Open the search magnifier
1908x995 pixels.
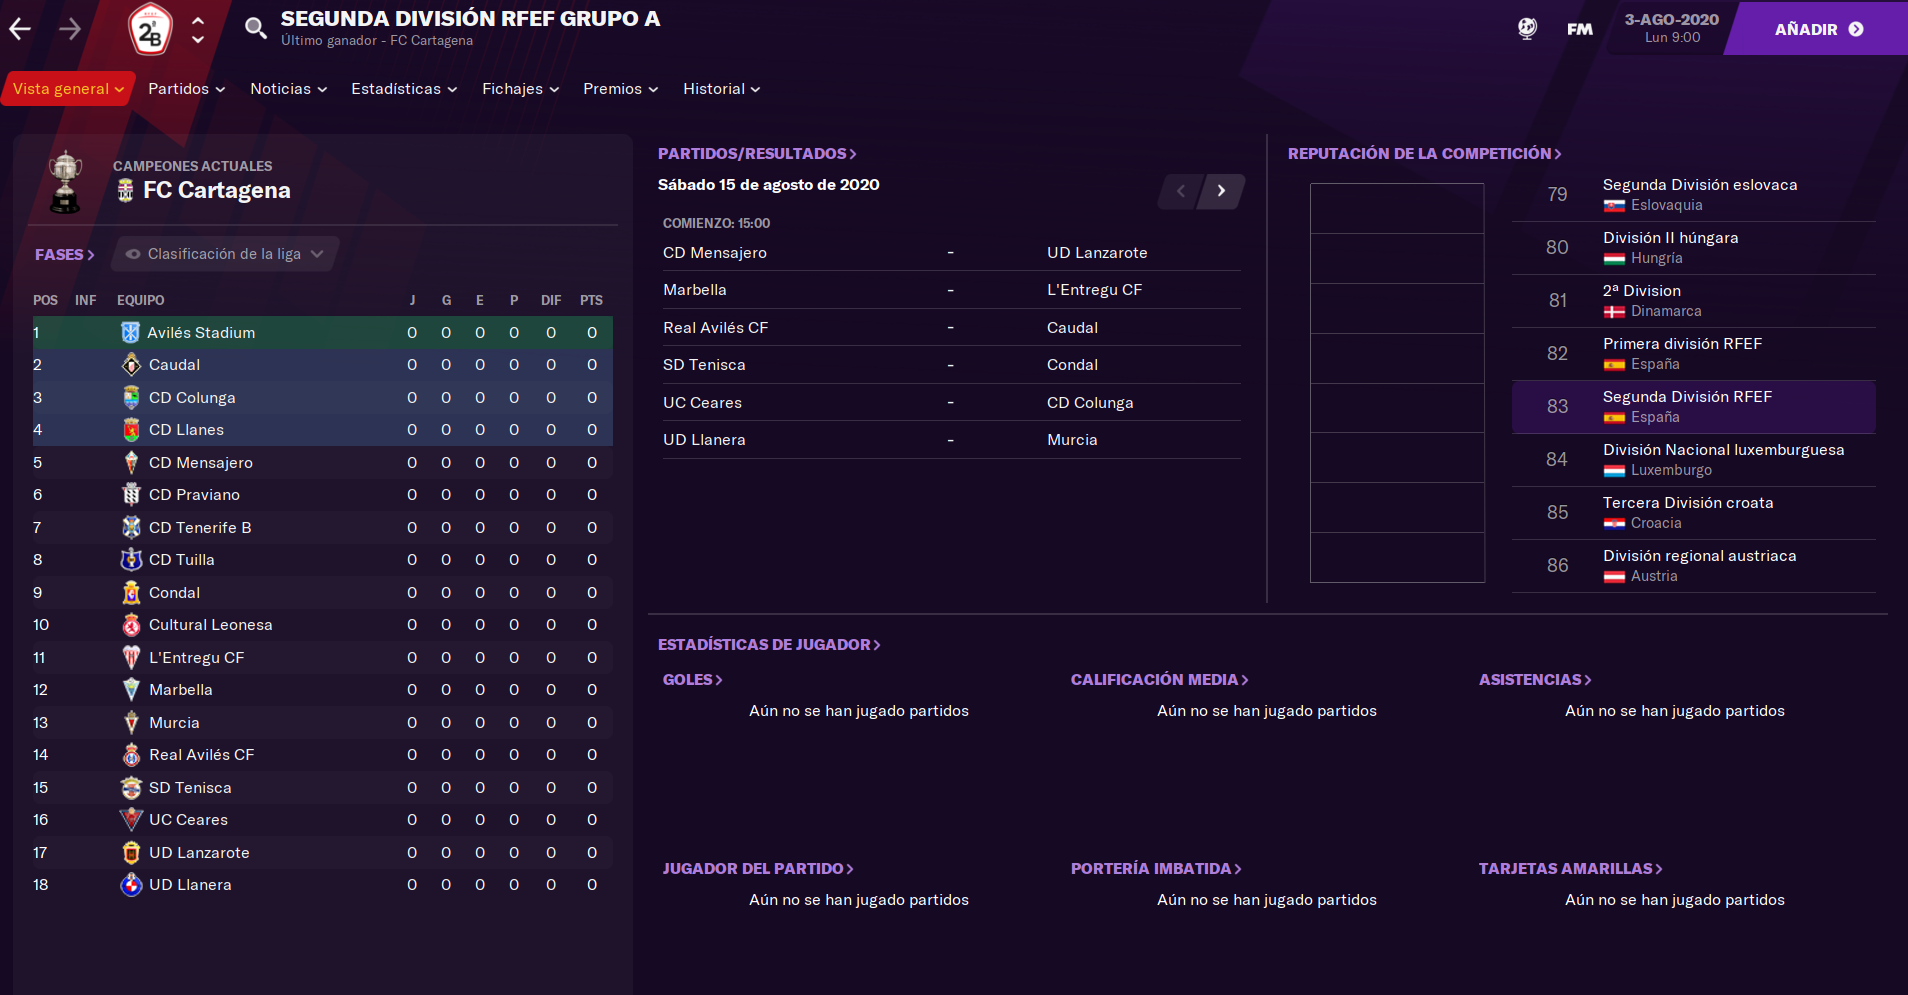tap(256, 29)
